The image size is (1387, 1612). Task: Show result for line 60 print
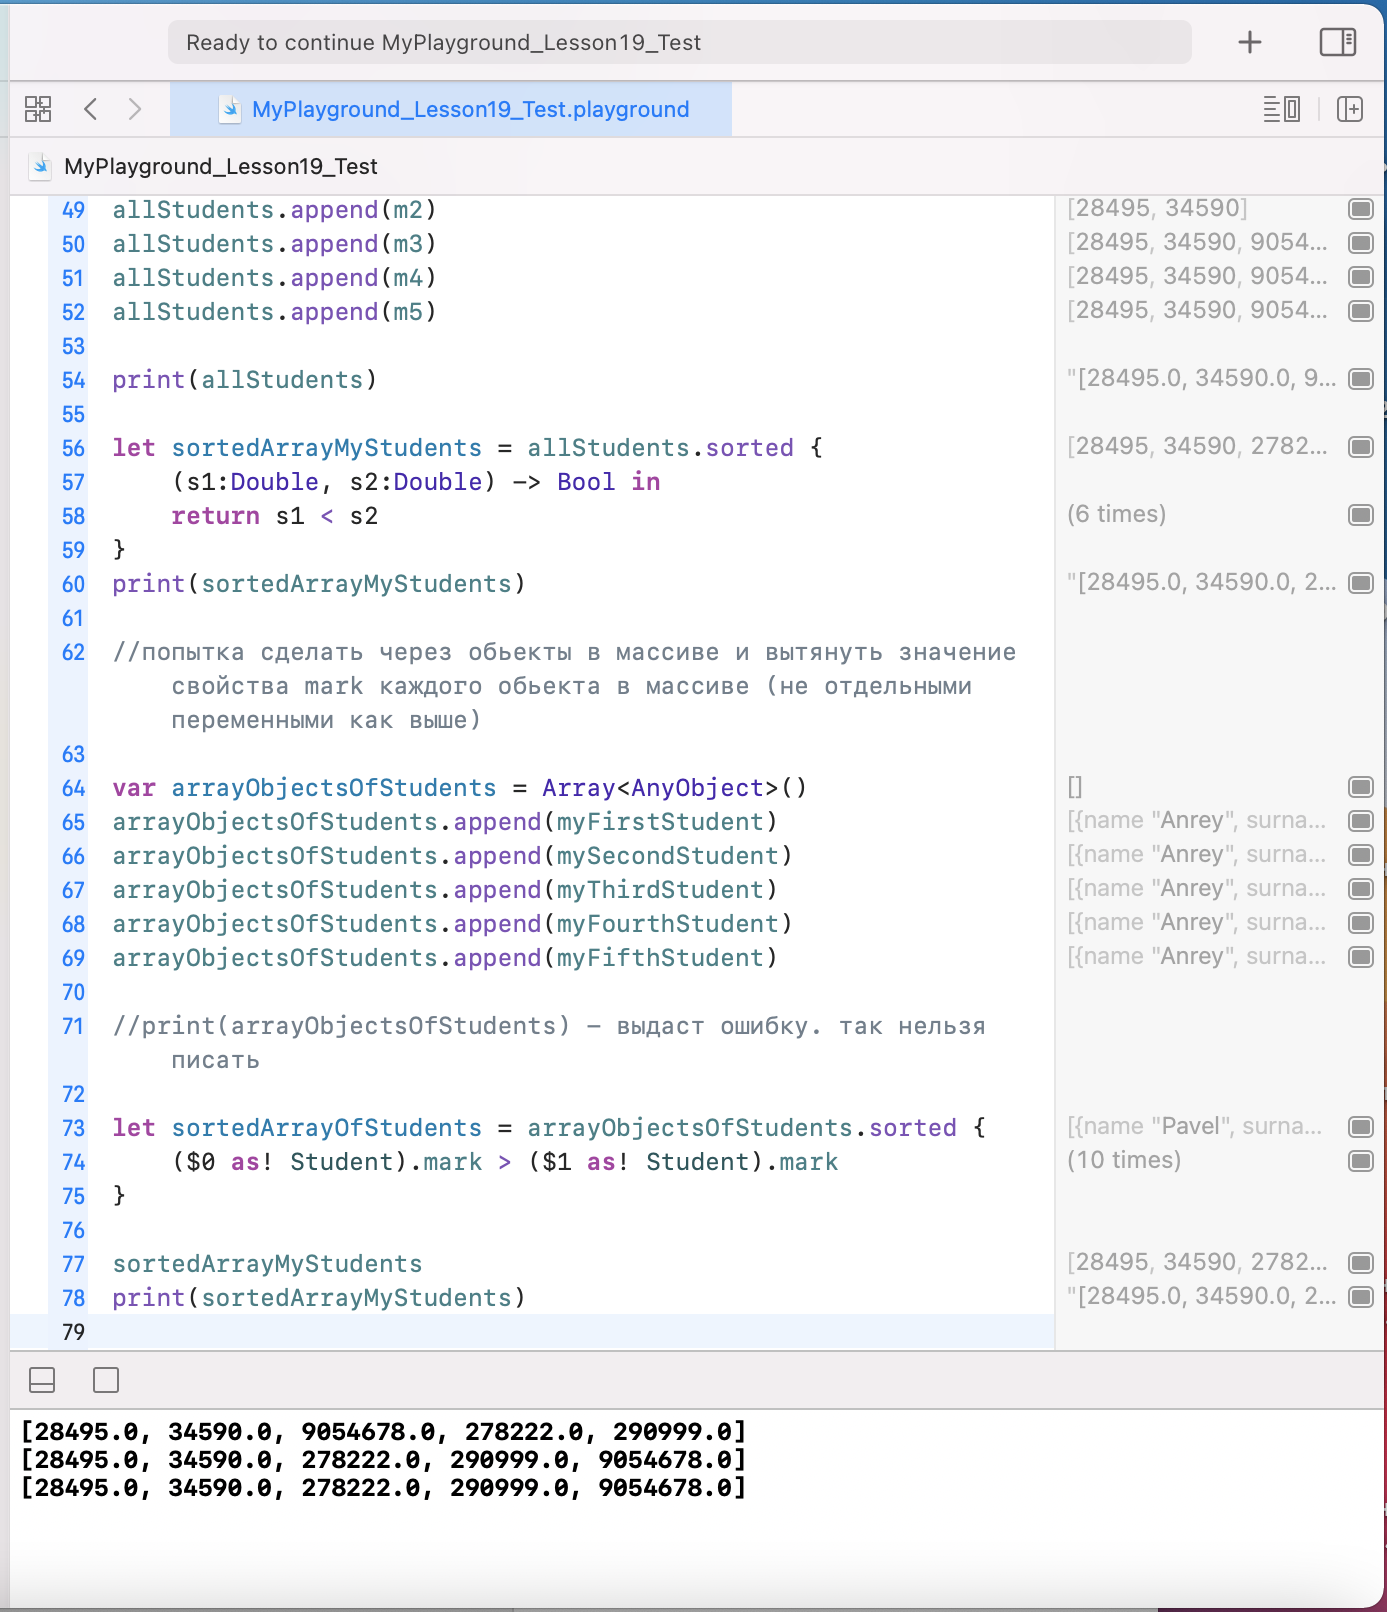[x=1361, y=582]
